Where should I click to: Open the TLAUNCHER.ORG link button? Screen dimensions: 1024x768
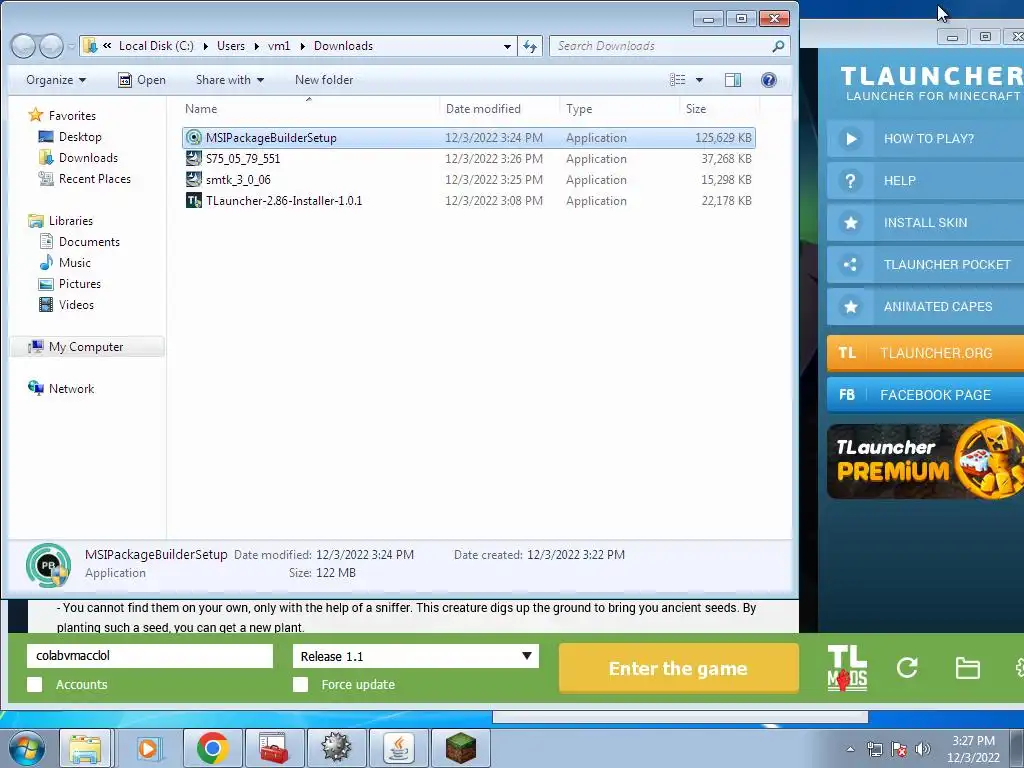click(925, 353)
